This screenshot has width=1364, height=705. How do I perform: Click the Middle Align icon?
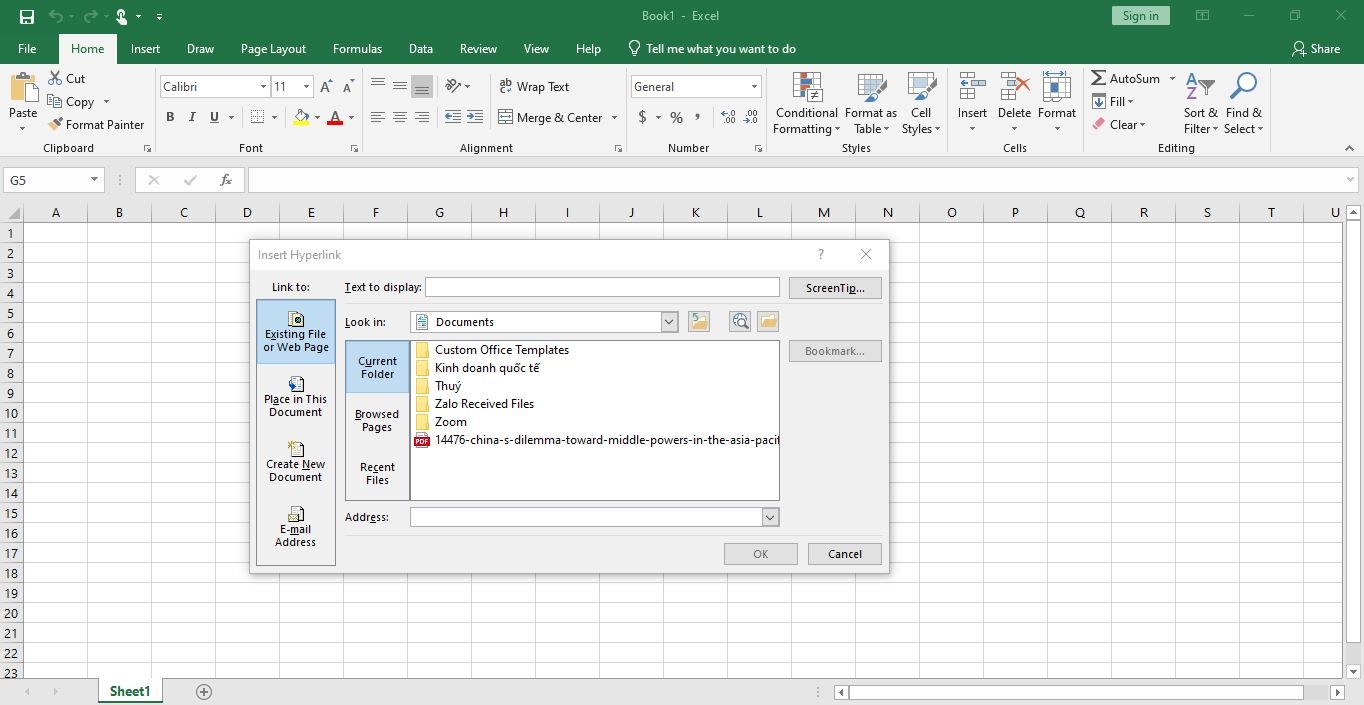[399, 86]
